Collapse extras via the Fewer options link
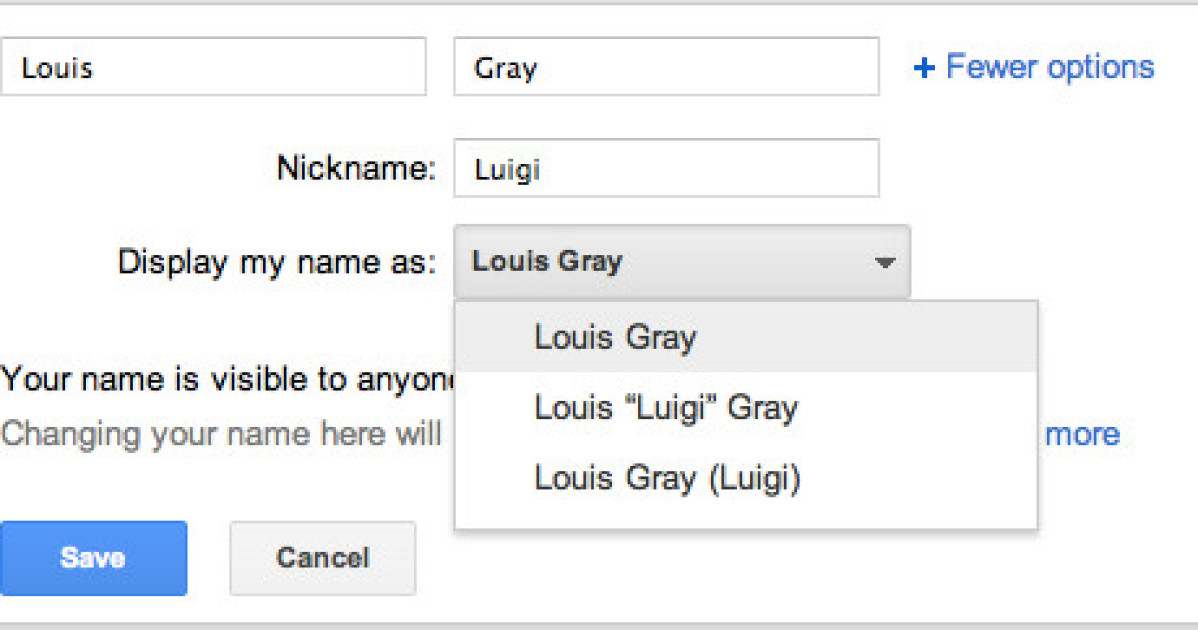This screenshot has width=1198, height=630. 1048,67
